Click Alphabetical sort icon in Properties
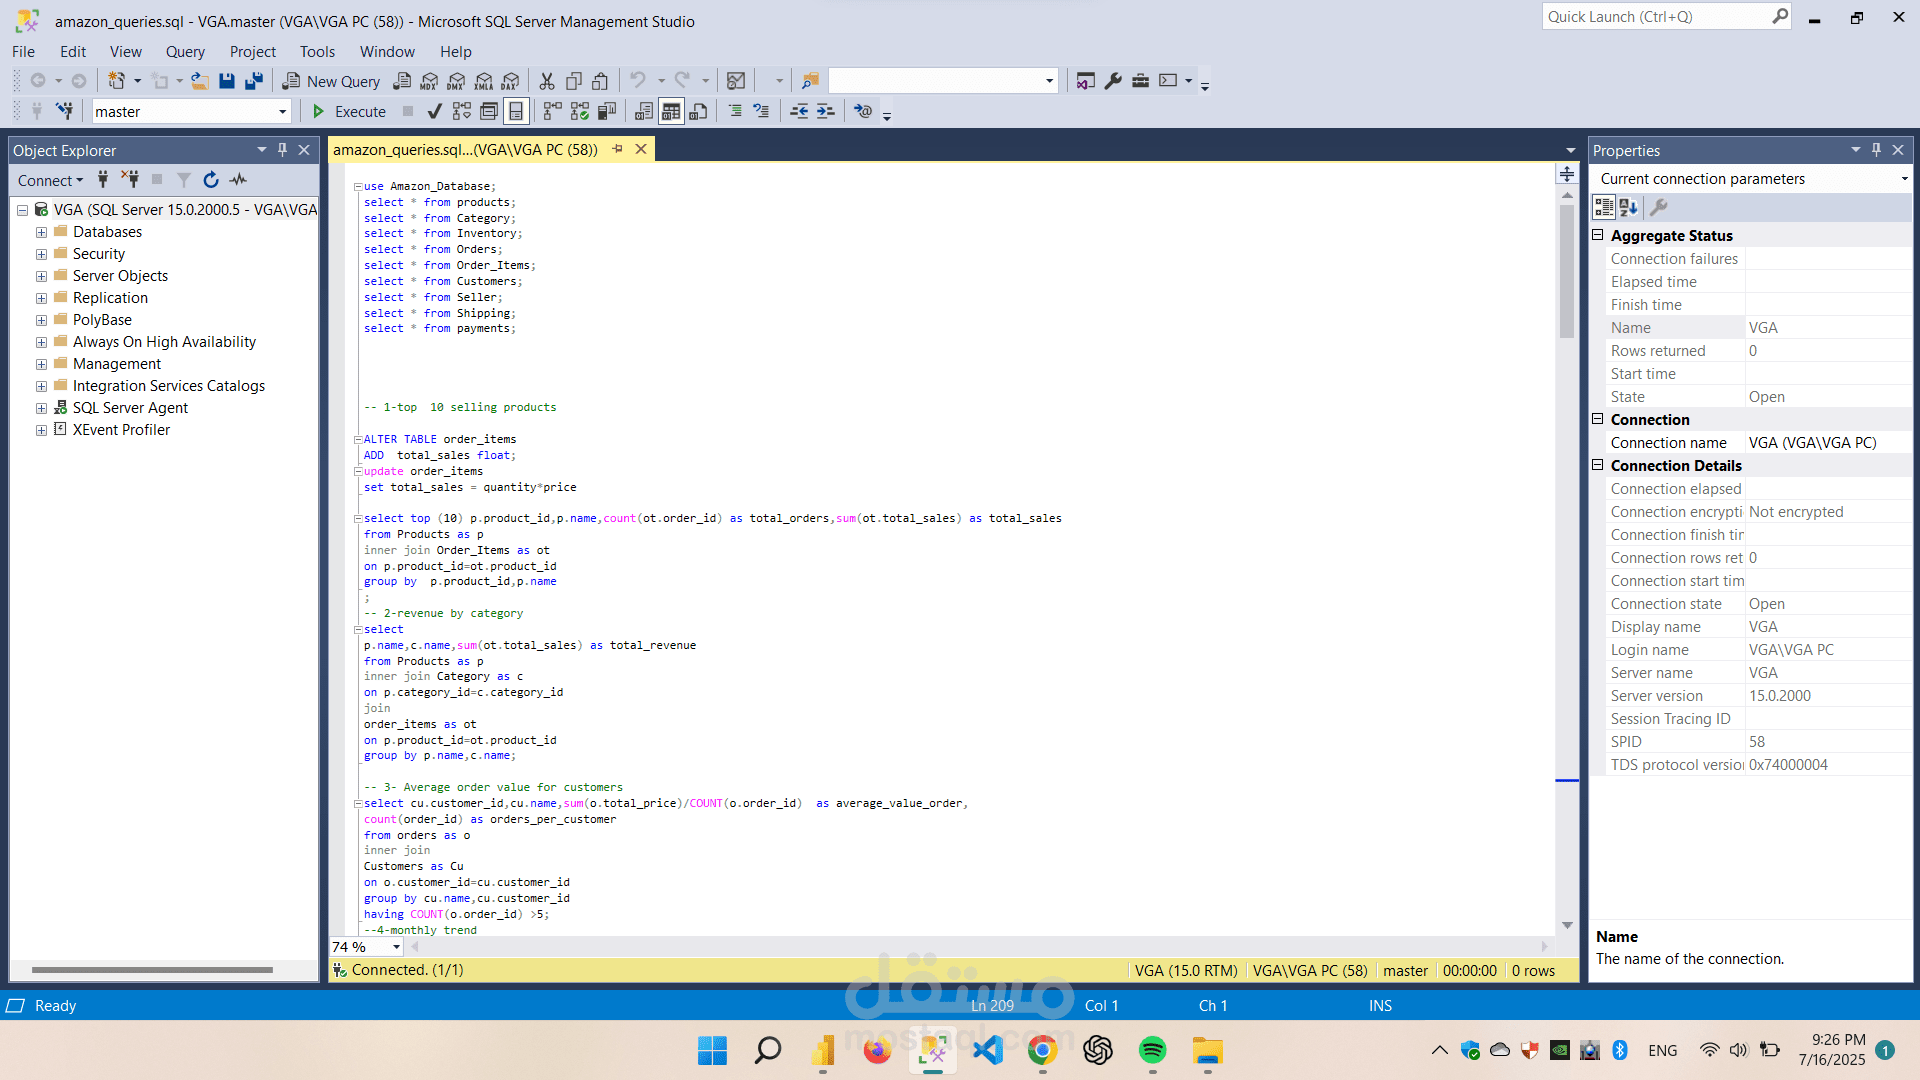1920x1080 pixels. (x=1629, y=207)
